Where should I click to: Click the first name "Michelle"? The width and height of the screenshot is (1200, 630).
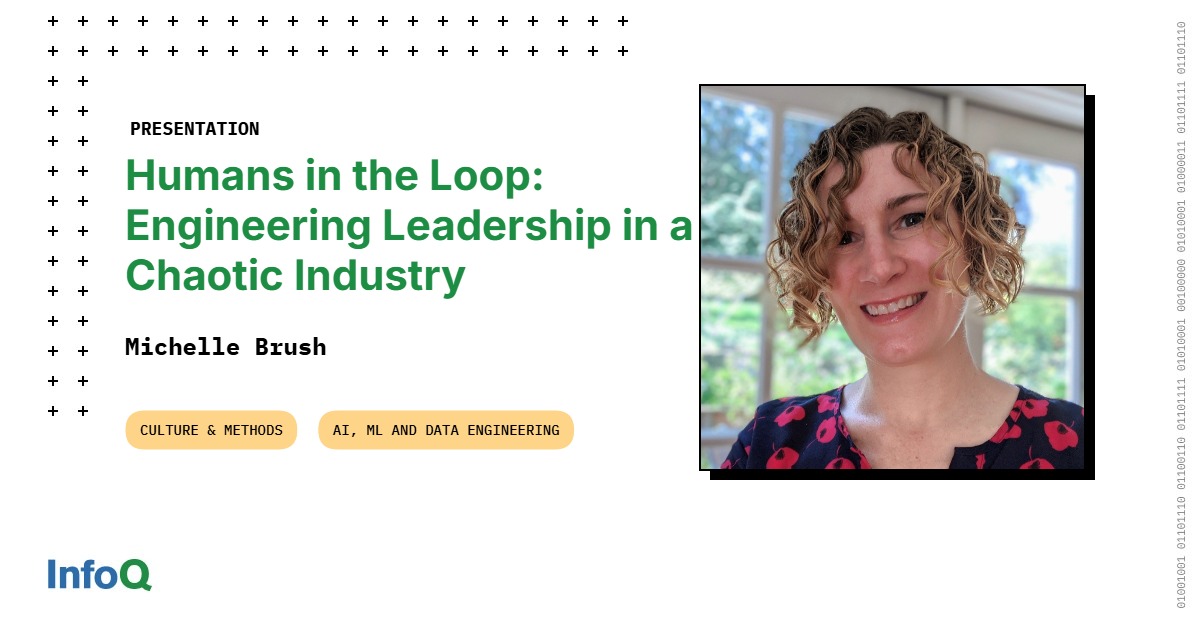[183, 347]
